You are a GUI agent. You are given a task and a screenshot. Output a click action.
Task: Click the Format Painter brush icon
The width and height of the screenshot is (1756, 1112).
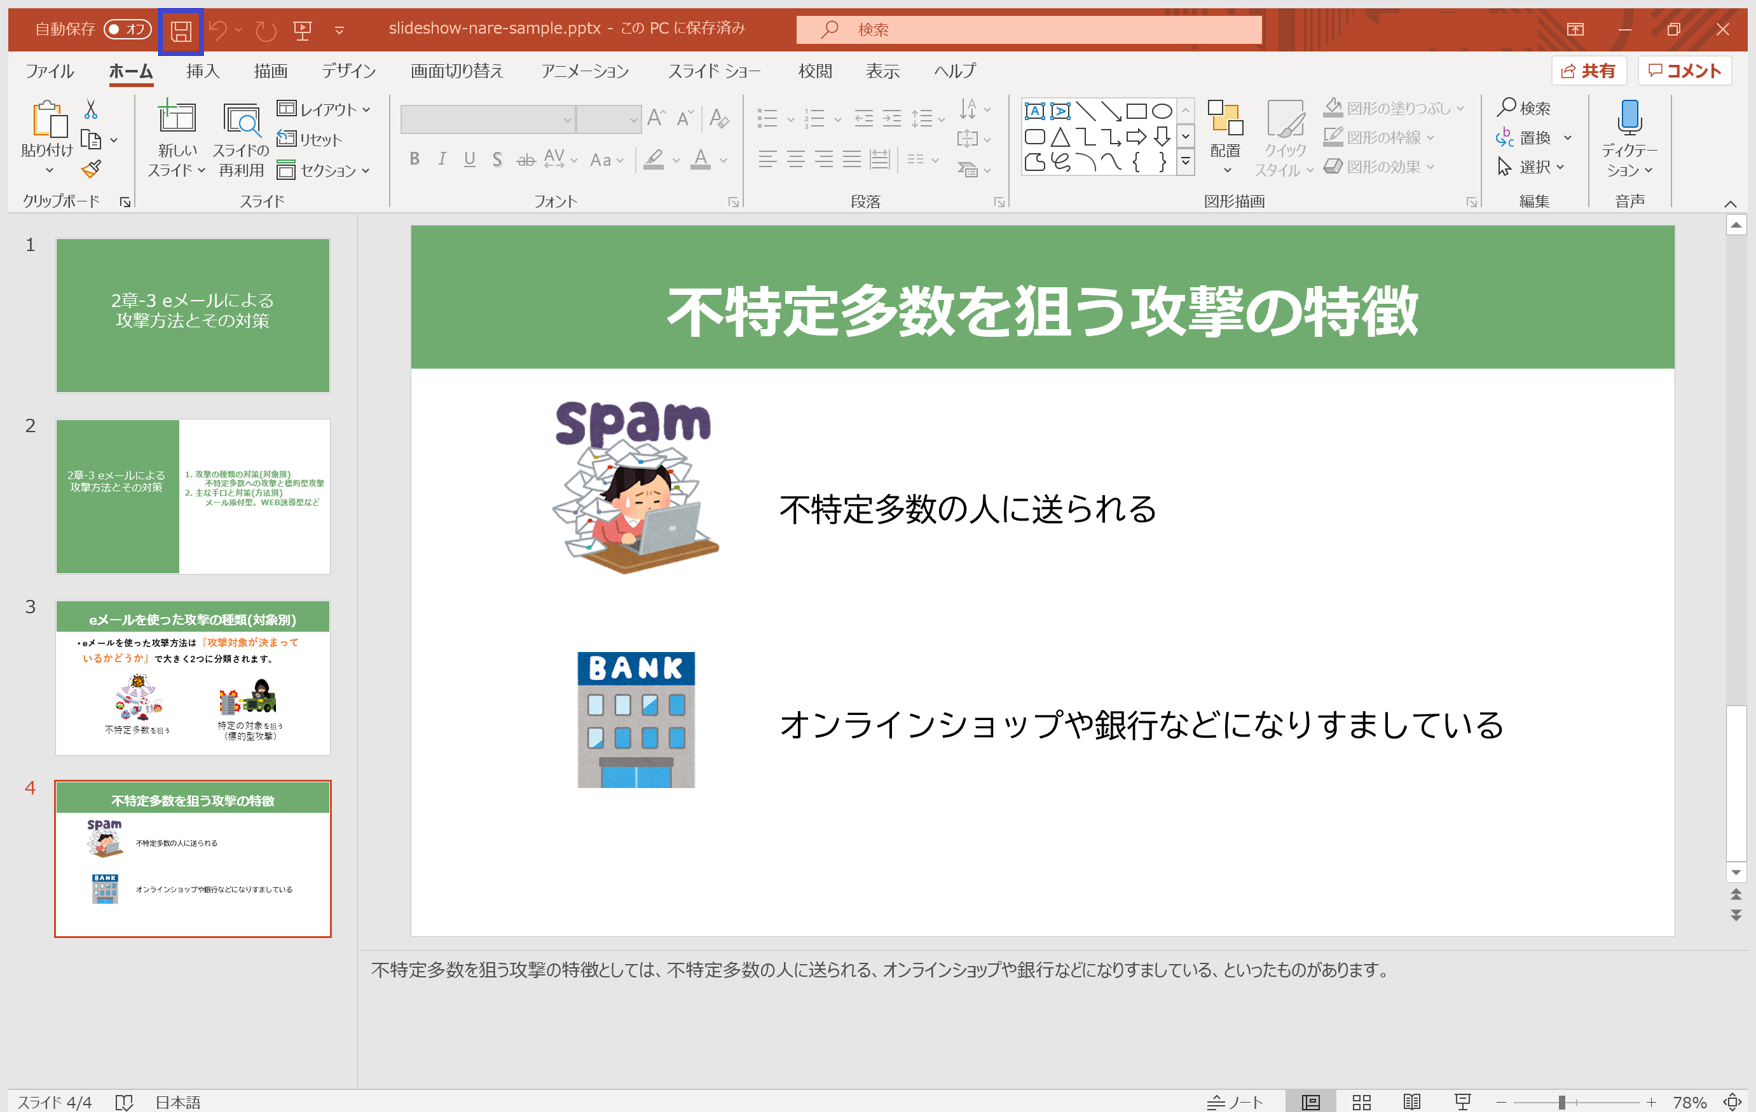click(91, 169)
